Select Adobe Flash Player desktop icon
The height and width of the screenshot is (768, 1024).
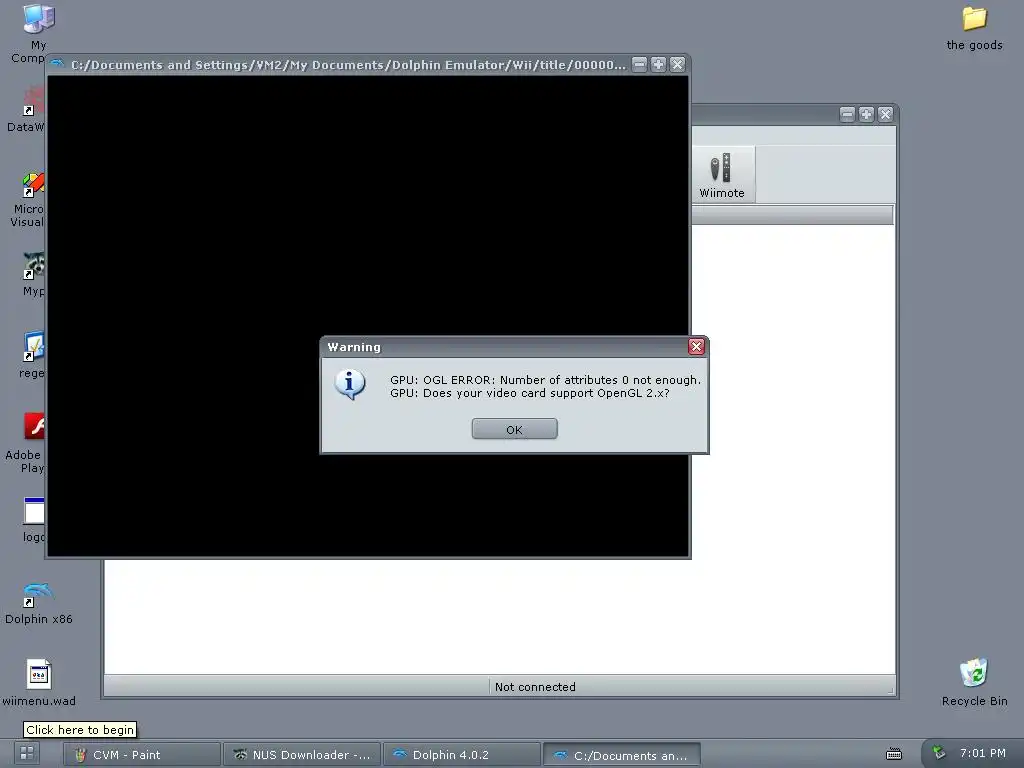(34, 426)
